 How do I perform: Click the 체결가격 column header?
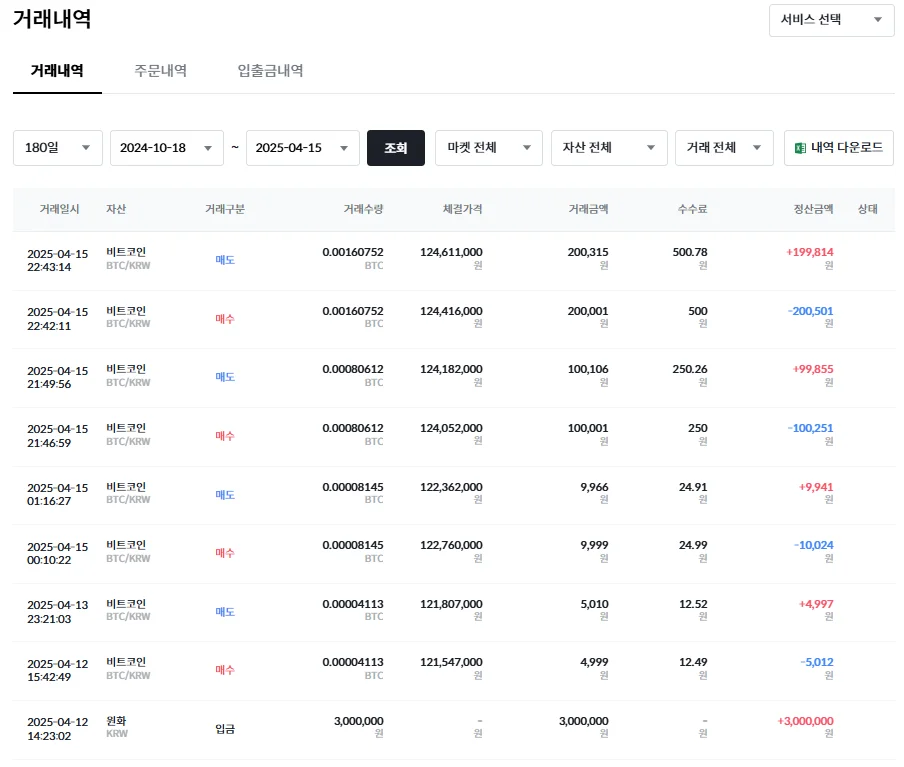pos(462,209)
